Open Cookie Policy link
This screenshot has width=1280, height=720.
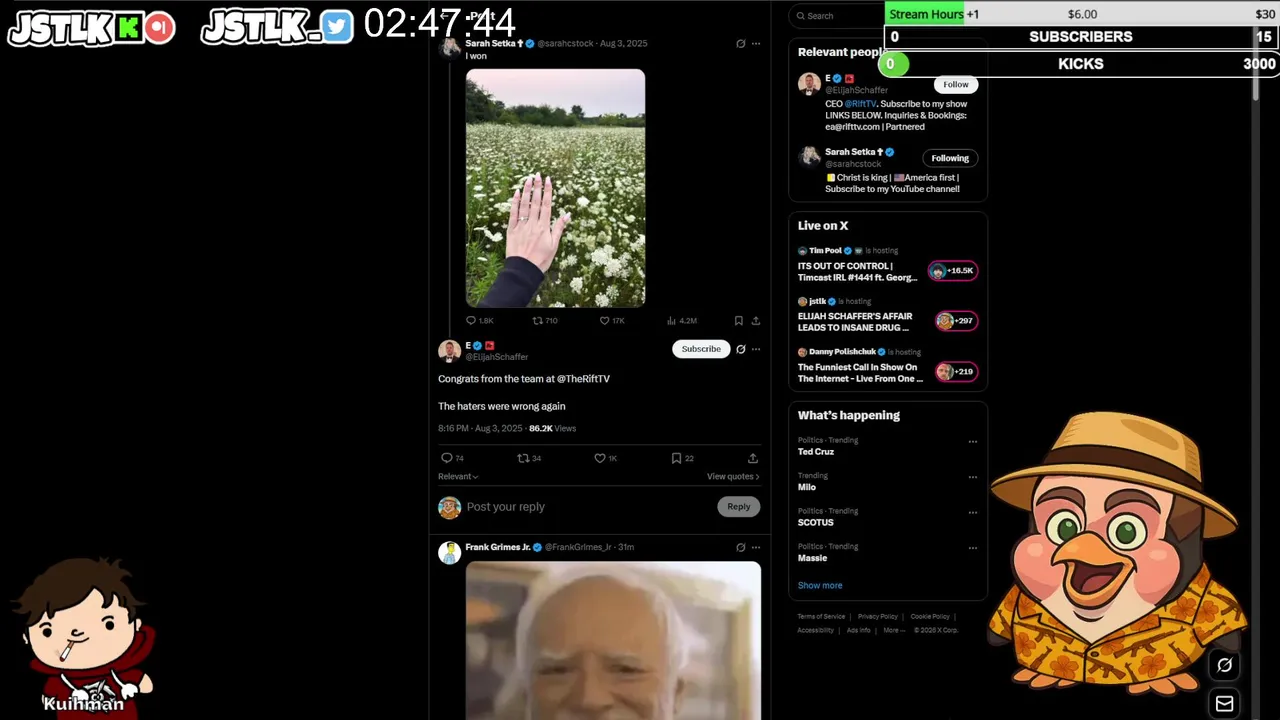pos(930,616)
